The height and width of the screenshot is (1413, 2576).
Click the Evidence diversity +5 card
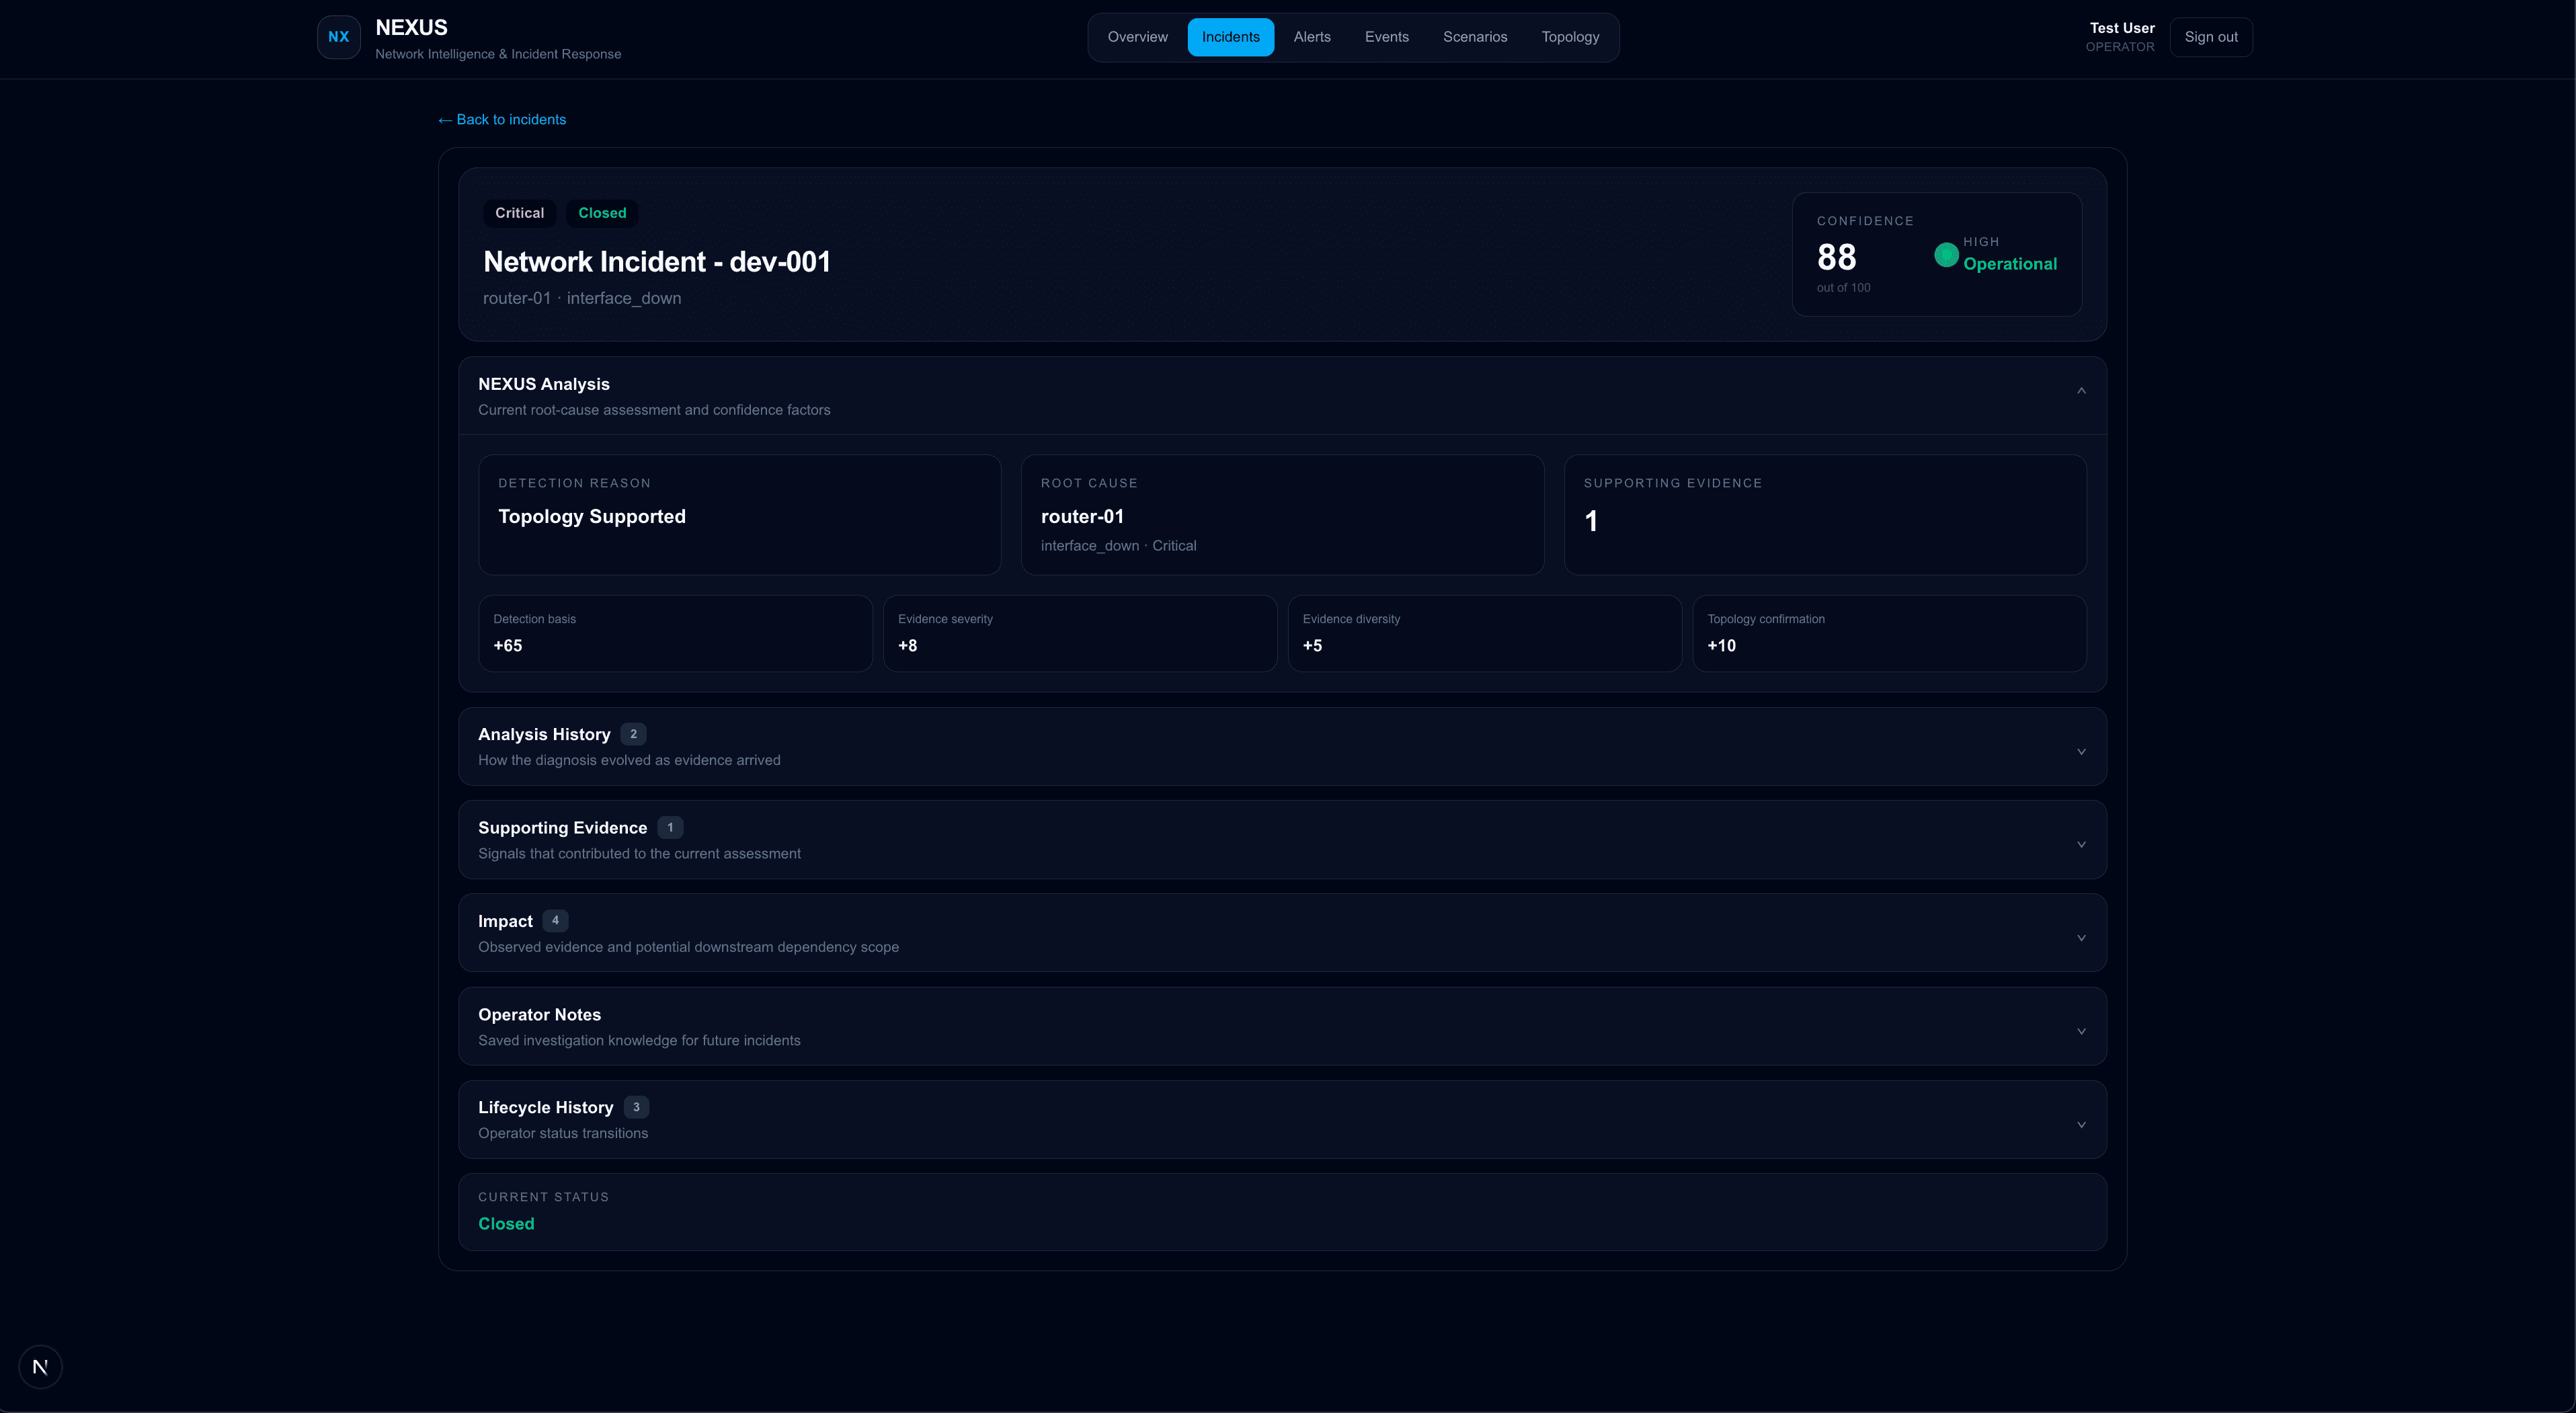point(1484,634)
